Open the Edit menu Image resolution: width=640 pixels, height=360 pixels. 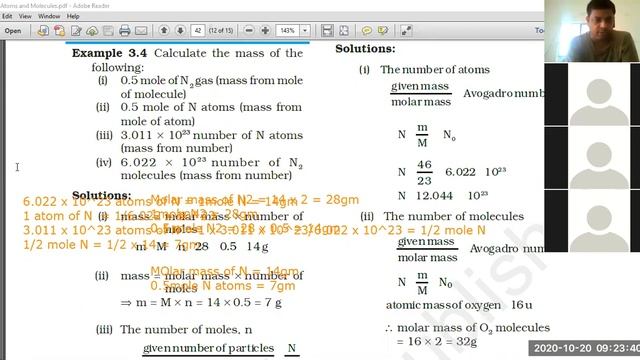(7, 16)
